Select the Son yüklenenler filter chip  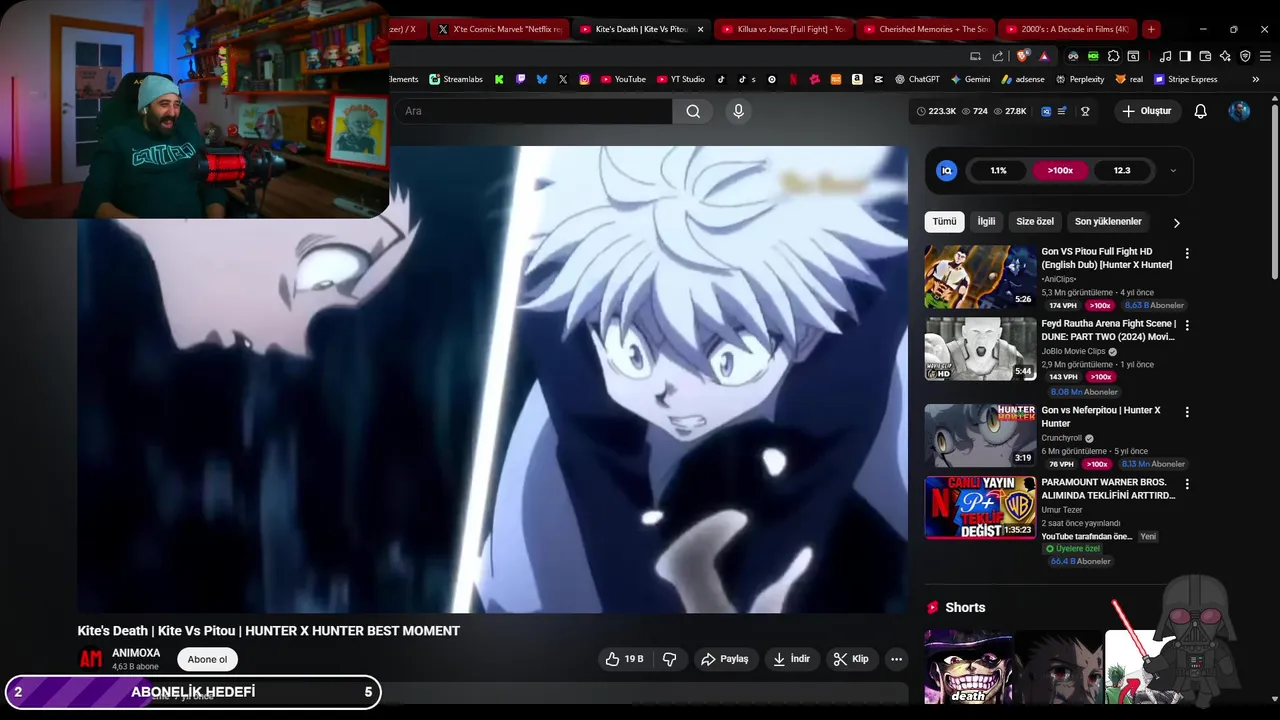1108,221
